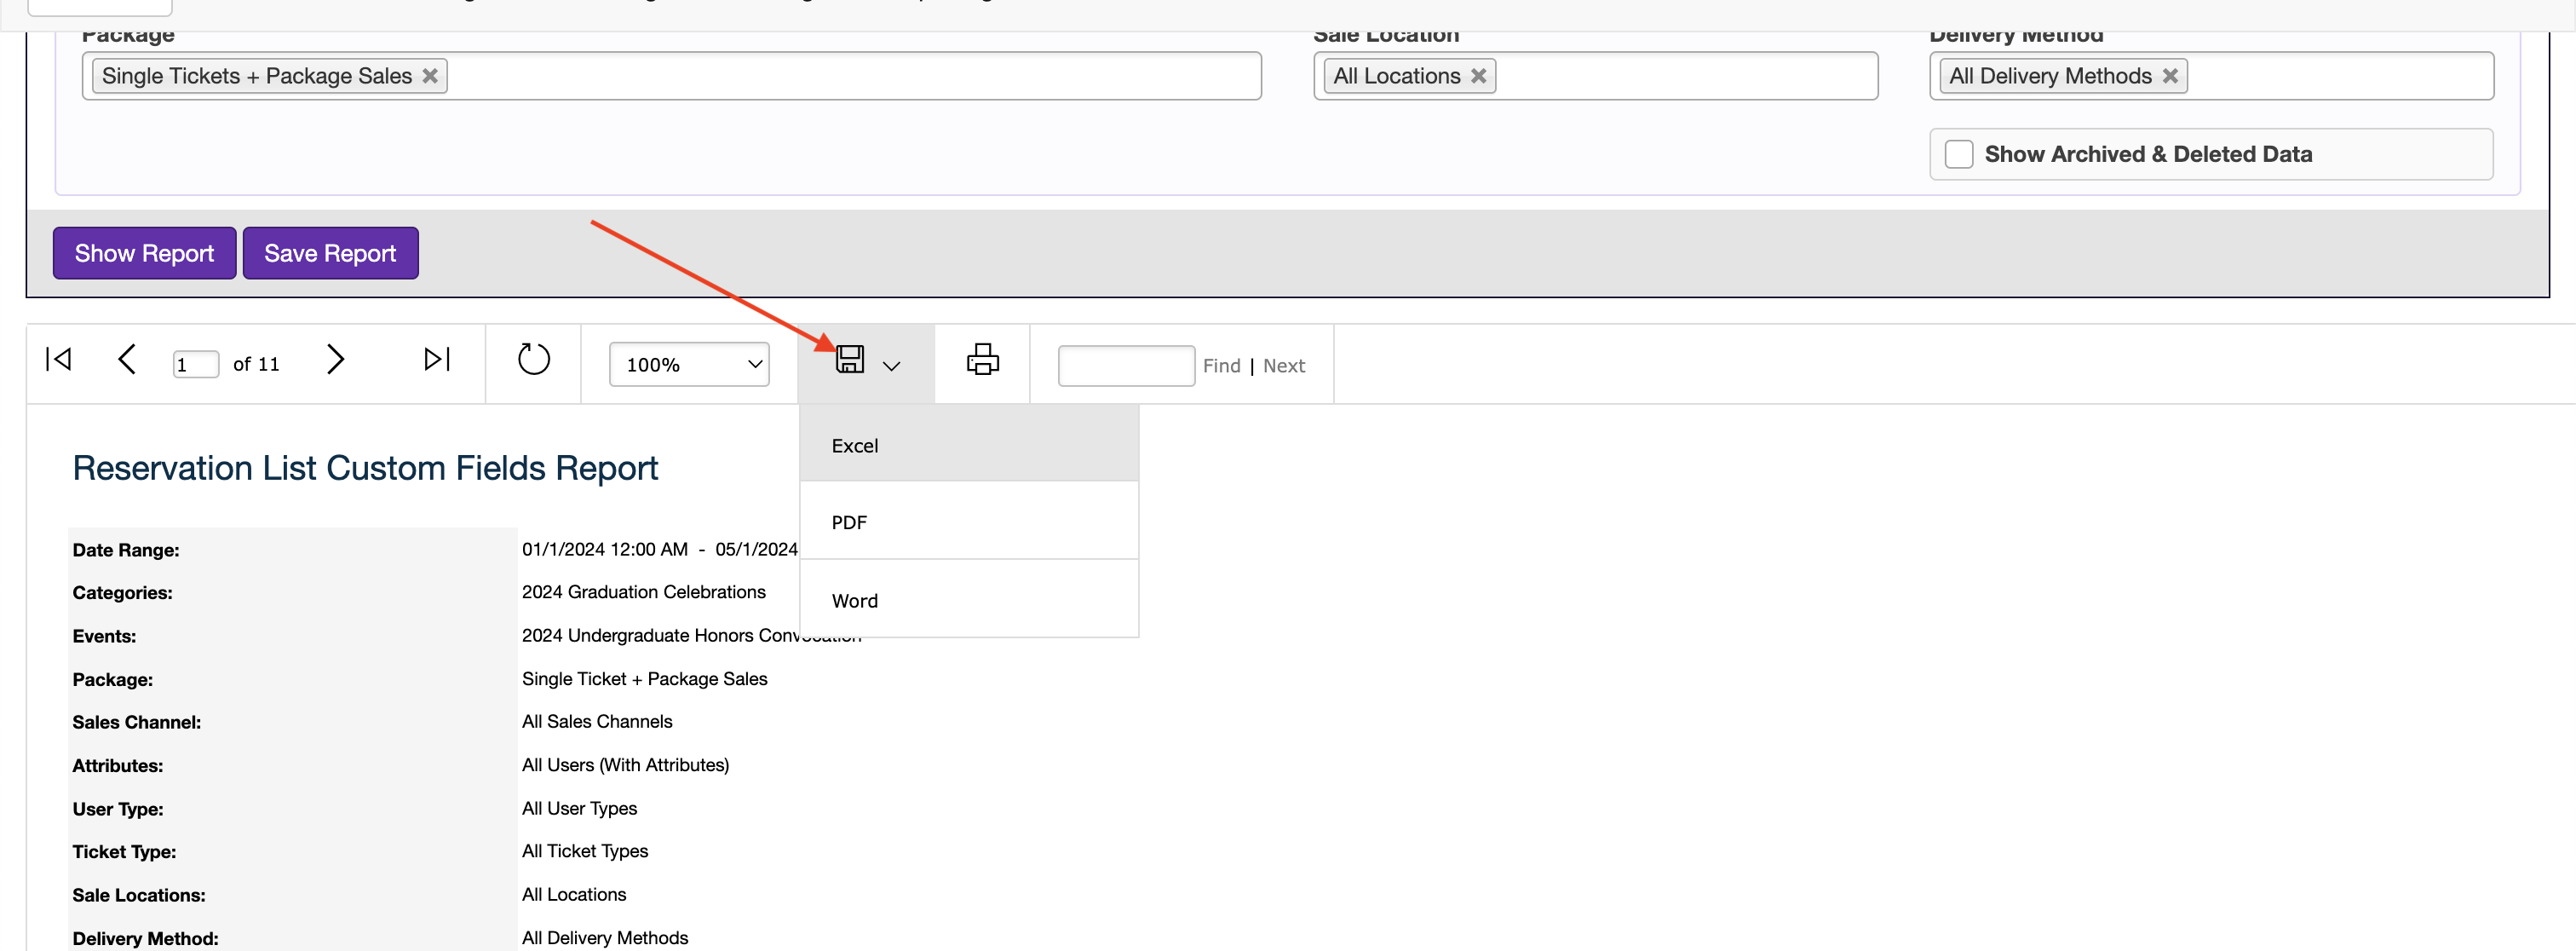The height and width of the screenshot is (951, 2576).
Task: Click the export save disk icon
Action: pyautogui.click(x=850, y=359)
